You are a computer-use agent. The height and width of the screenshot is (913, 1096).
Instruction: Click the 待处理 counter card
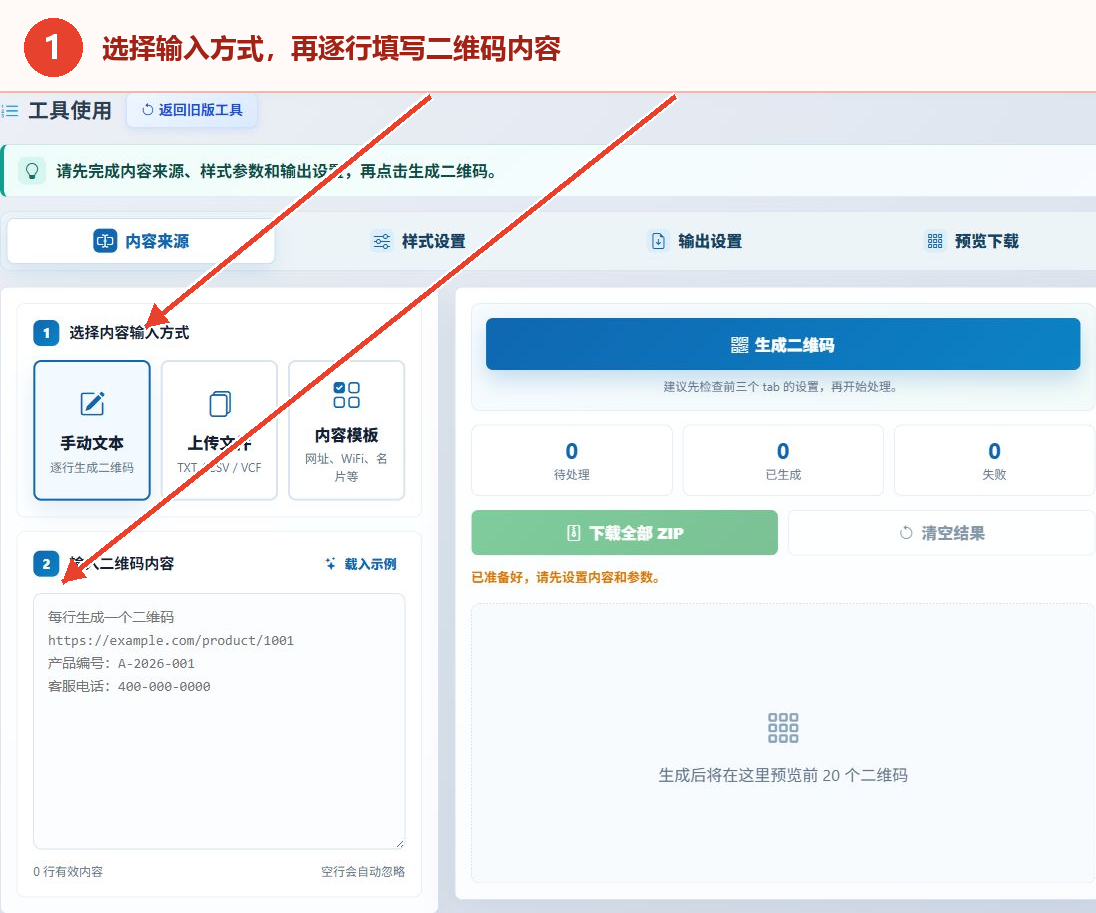pyautogui.click(x=572, y=461)
